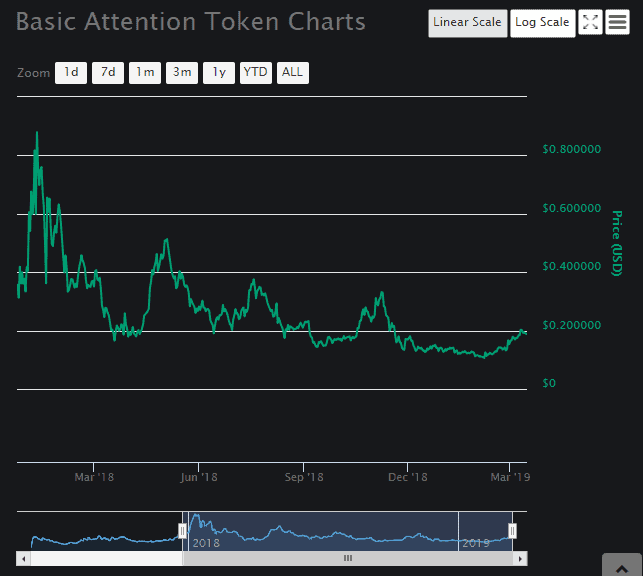Screen dimensions: 643x576
Task: Click the 2018 label in navigator
Action: (206, 543)
